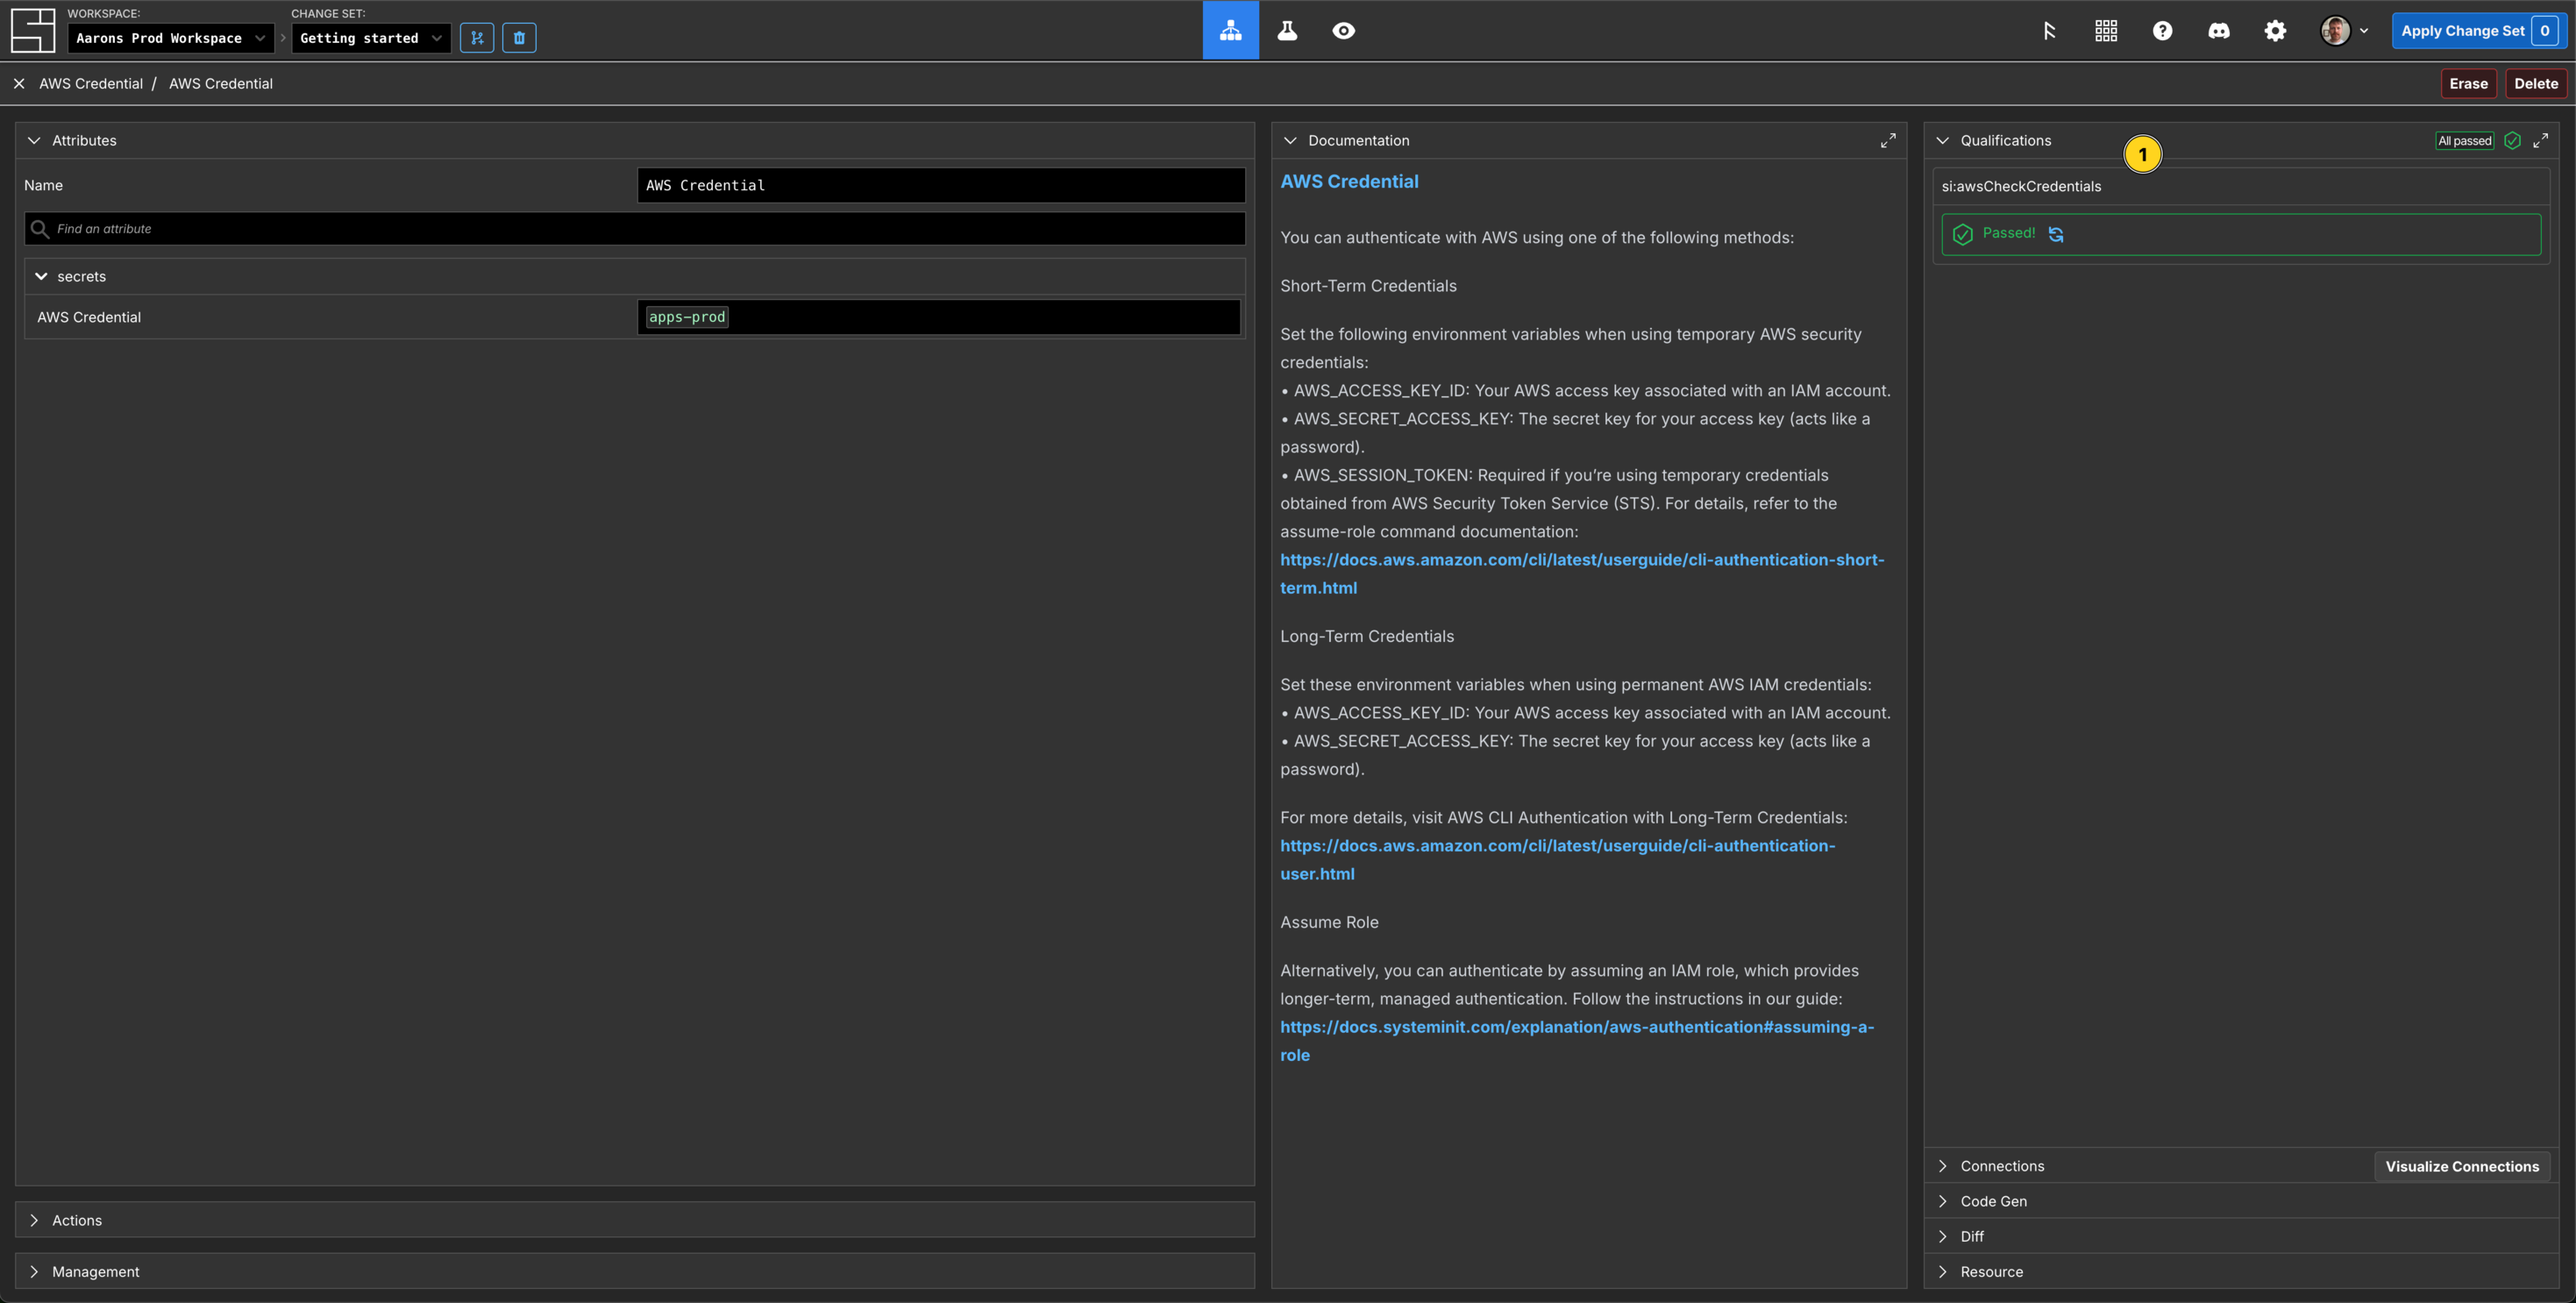This screenshot has height=1303, width=2576.
Task: Click the create new change set icon
Action: 477,38
